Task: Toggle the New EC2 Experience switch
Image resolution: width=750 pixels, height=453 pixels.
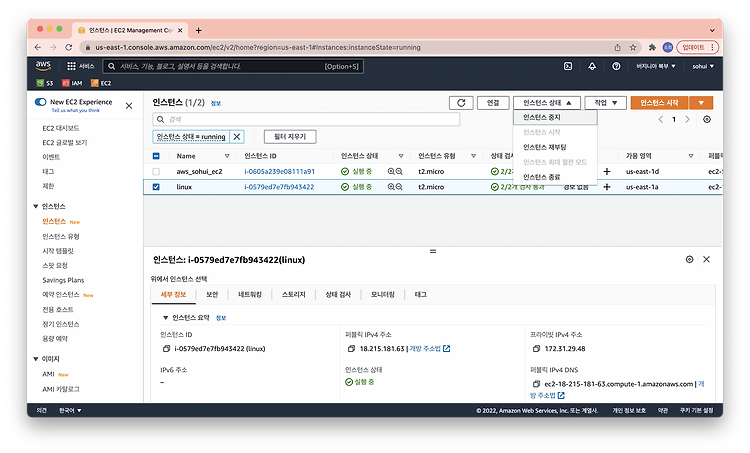Action: point(41,102)
